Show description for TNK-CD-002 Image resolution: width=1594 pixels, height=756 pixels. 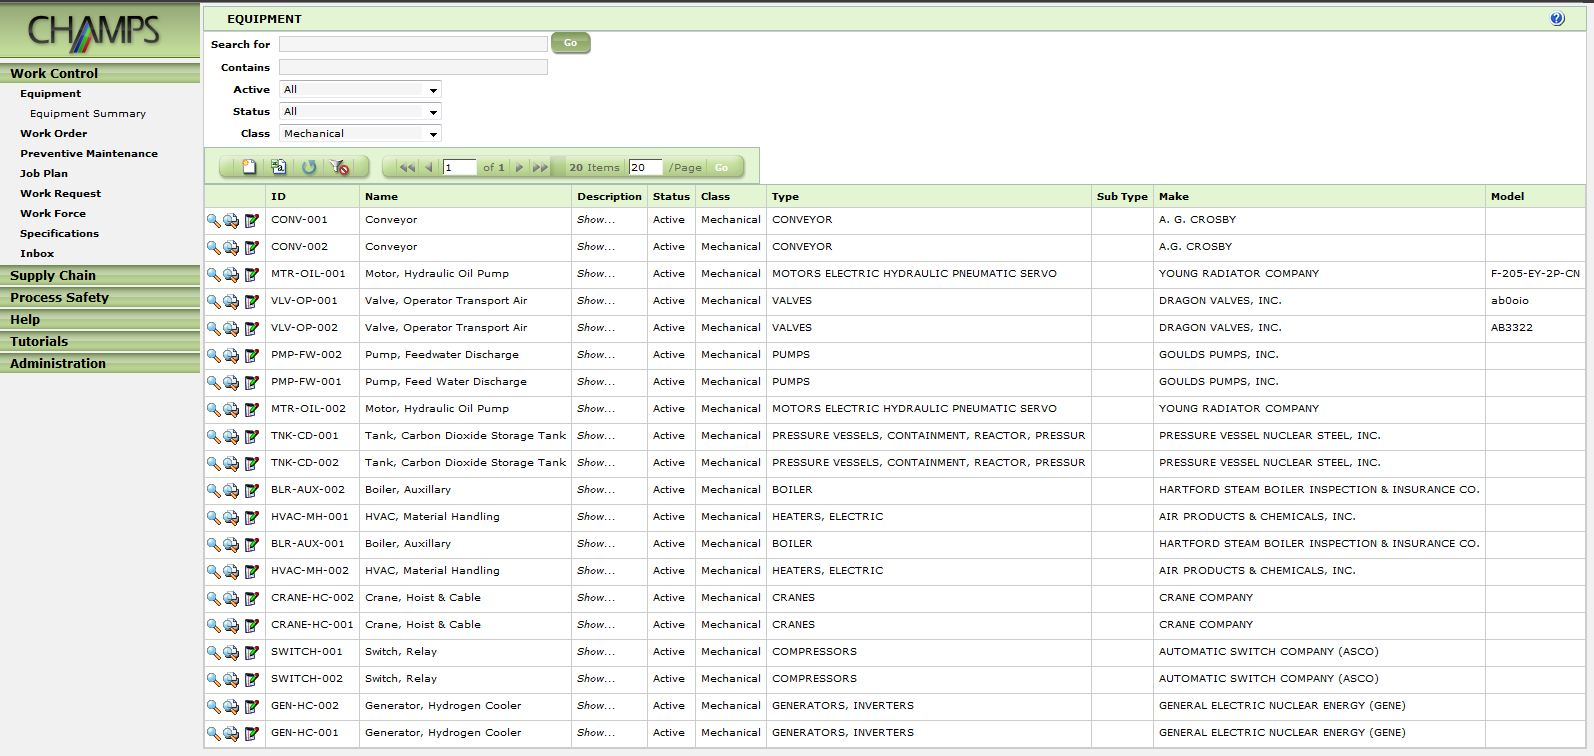[x=596, y=463]
